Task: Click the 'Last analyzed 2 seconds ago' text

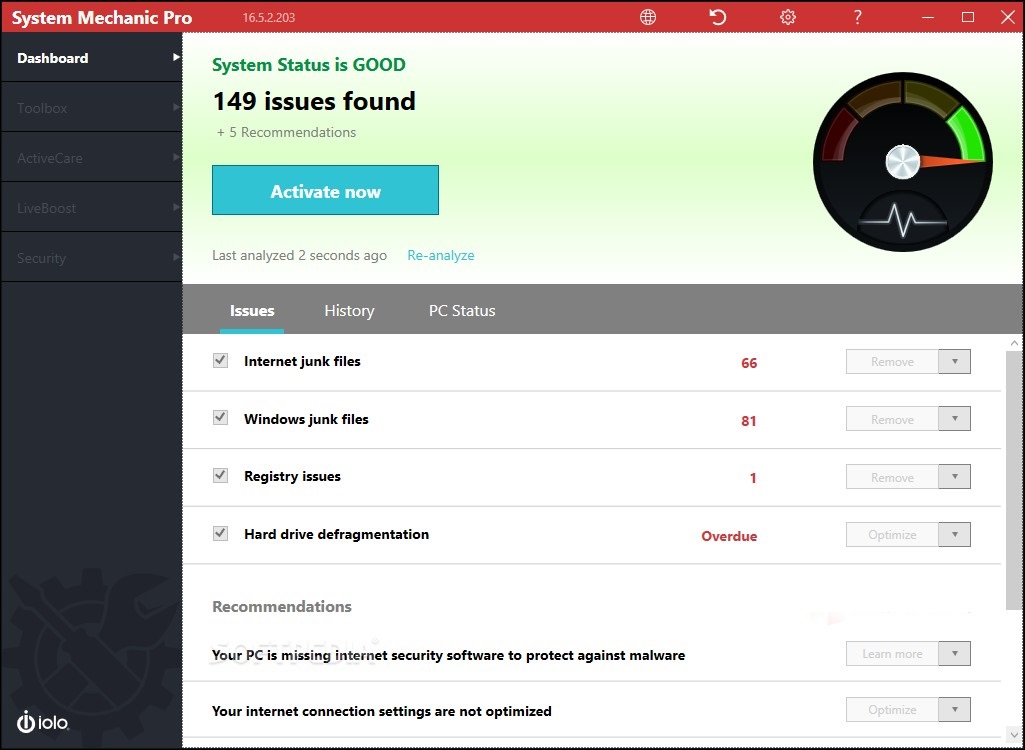Action: 299,255
